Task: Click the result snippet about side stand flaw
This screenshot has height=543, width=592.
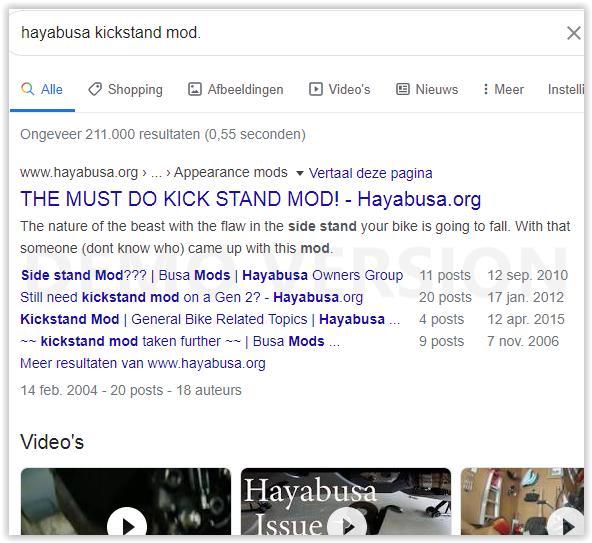Action: (295, 237)
